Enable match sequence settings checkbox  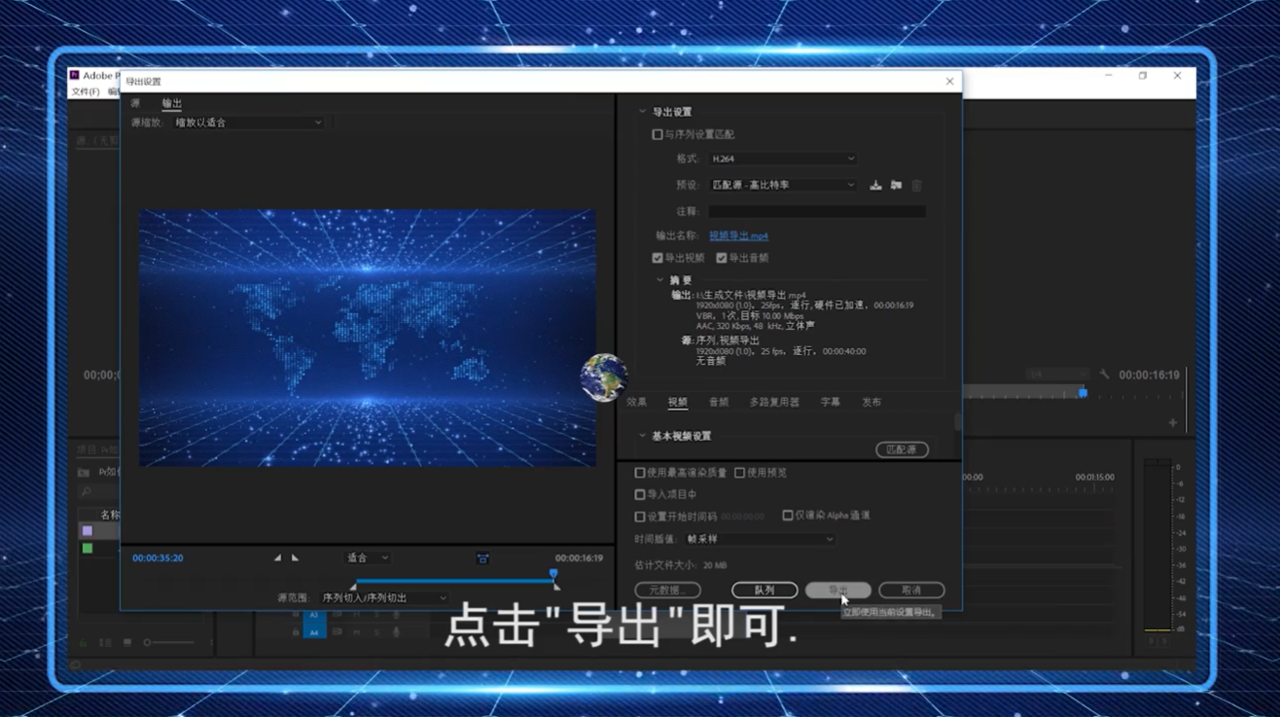657,134
